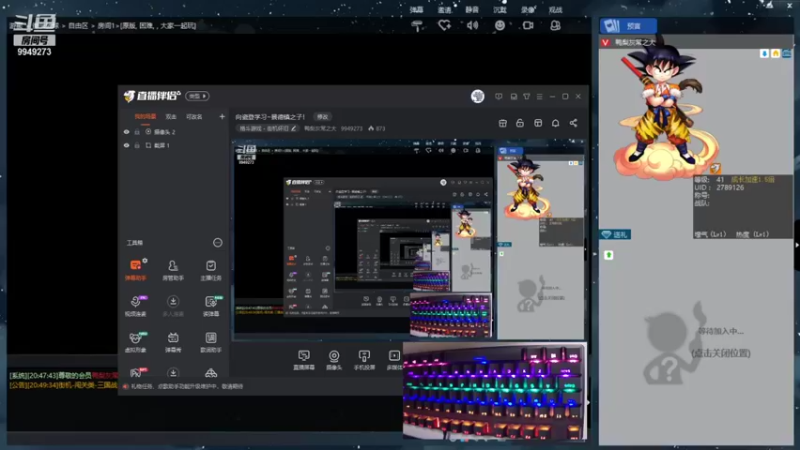Open the bell notification icon
Screen dimensions: 800x450
[556, 123]
